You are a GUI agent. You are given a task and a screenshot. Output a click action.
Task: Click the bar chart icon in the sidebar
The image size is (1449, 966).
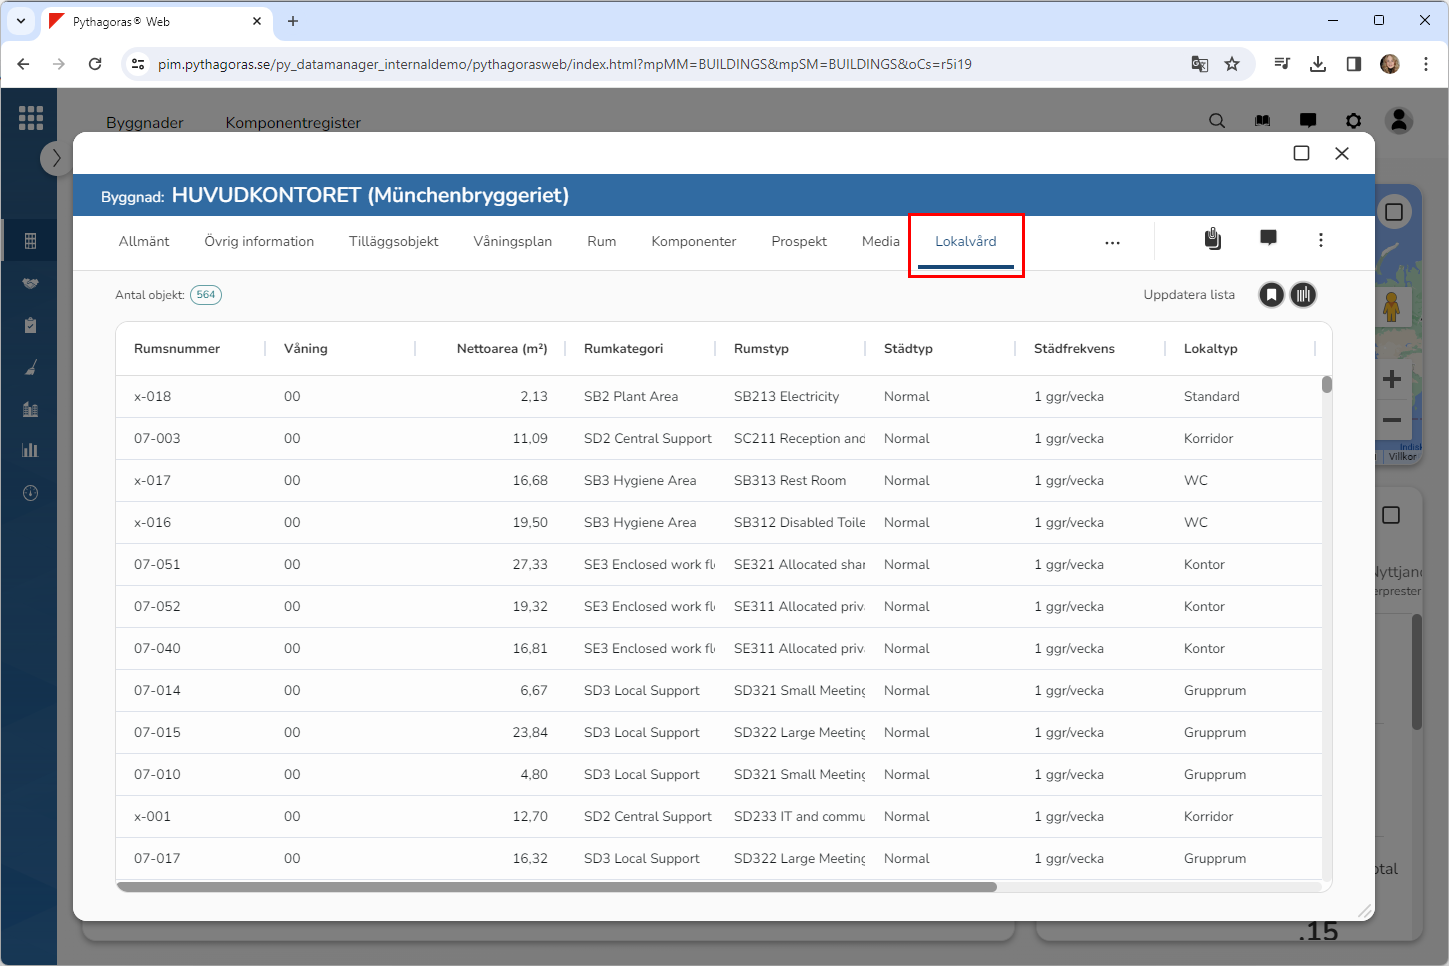pyautogui.click(x=30, y=450)
